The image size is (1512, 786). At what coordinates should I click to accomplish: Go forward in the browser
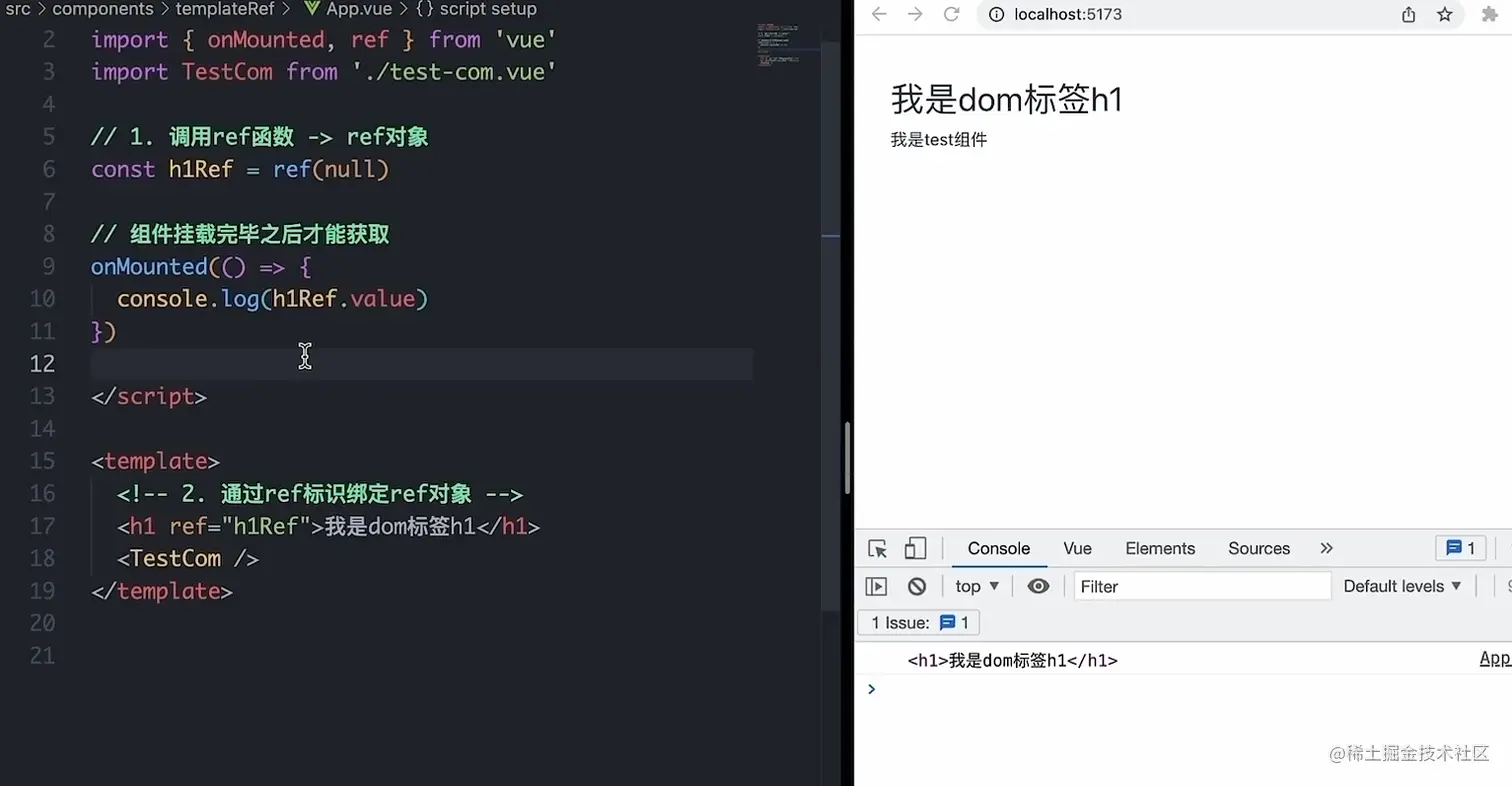click(914, 14)
